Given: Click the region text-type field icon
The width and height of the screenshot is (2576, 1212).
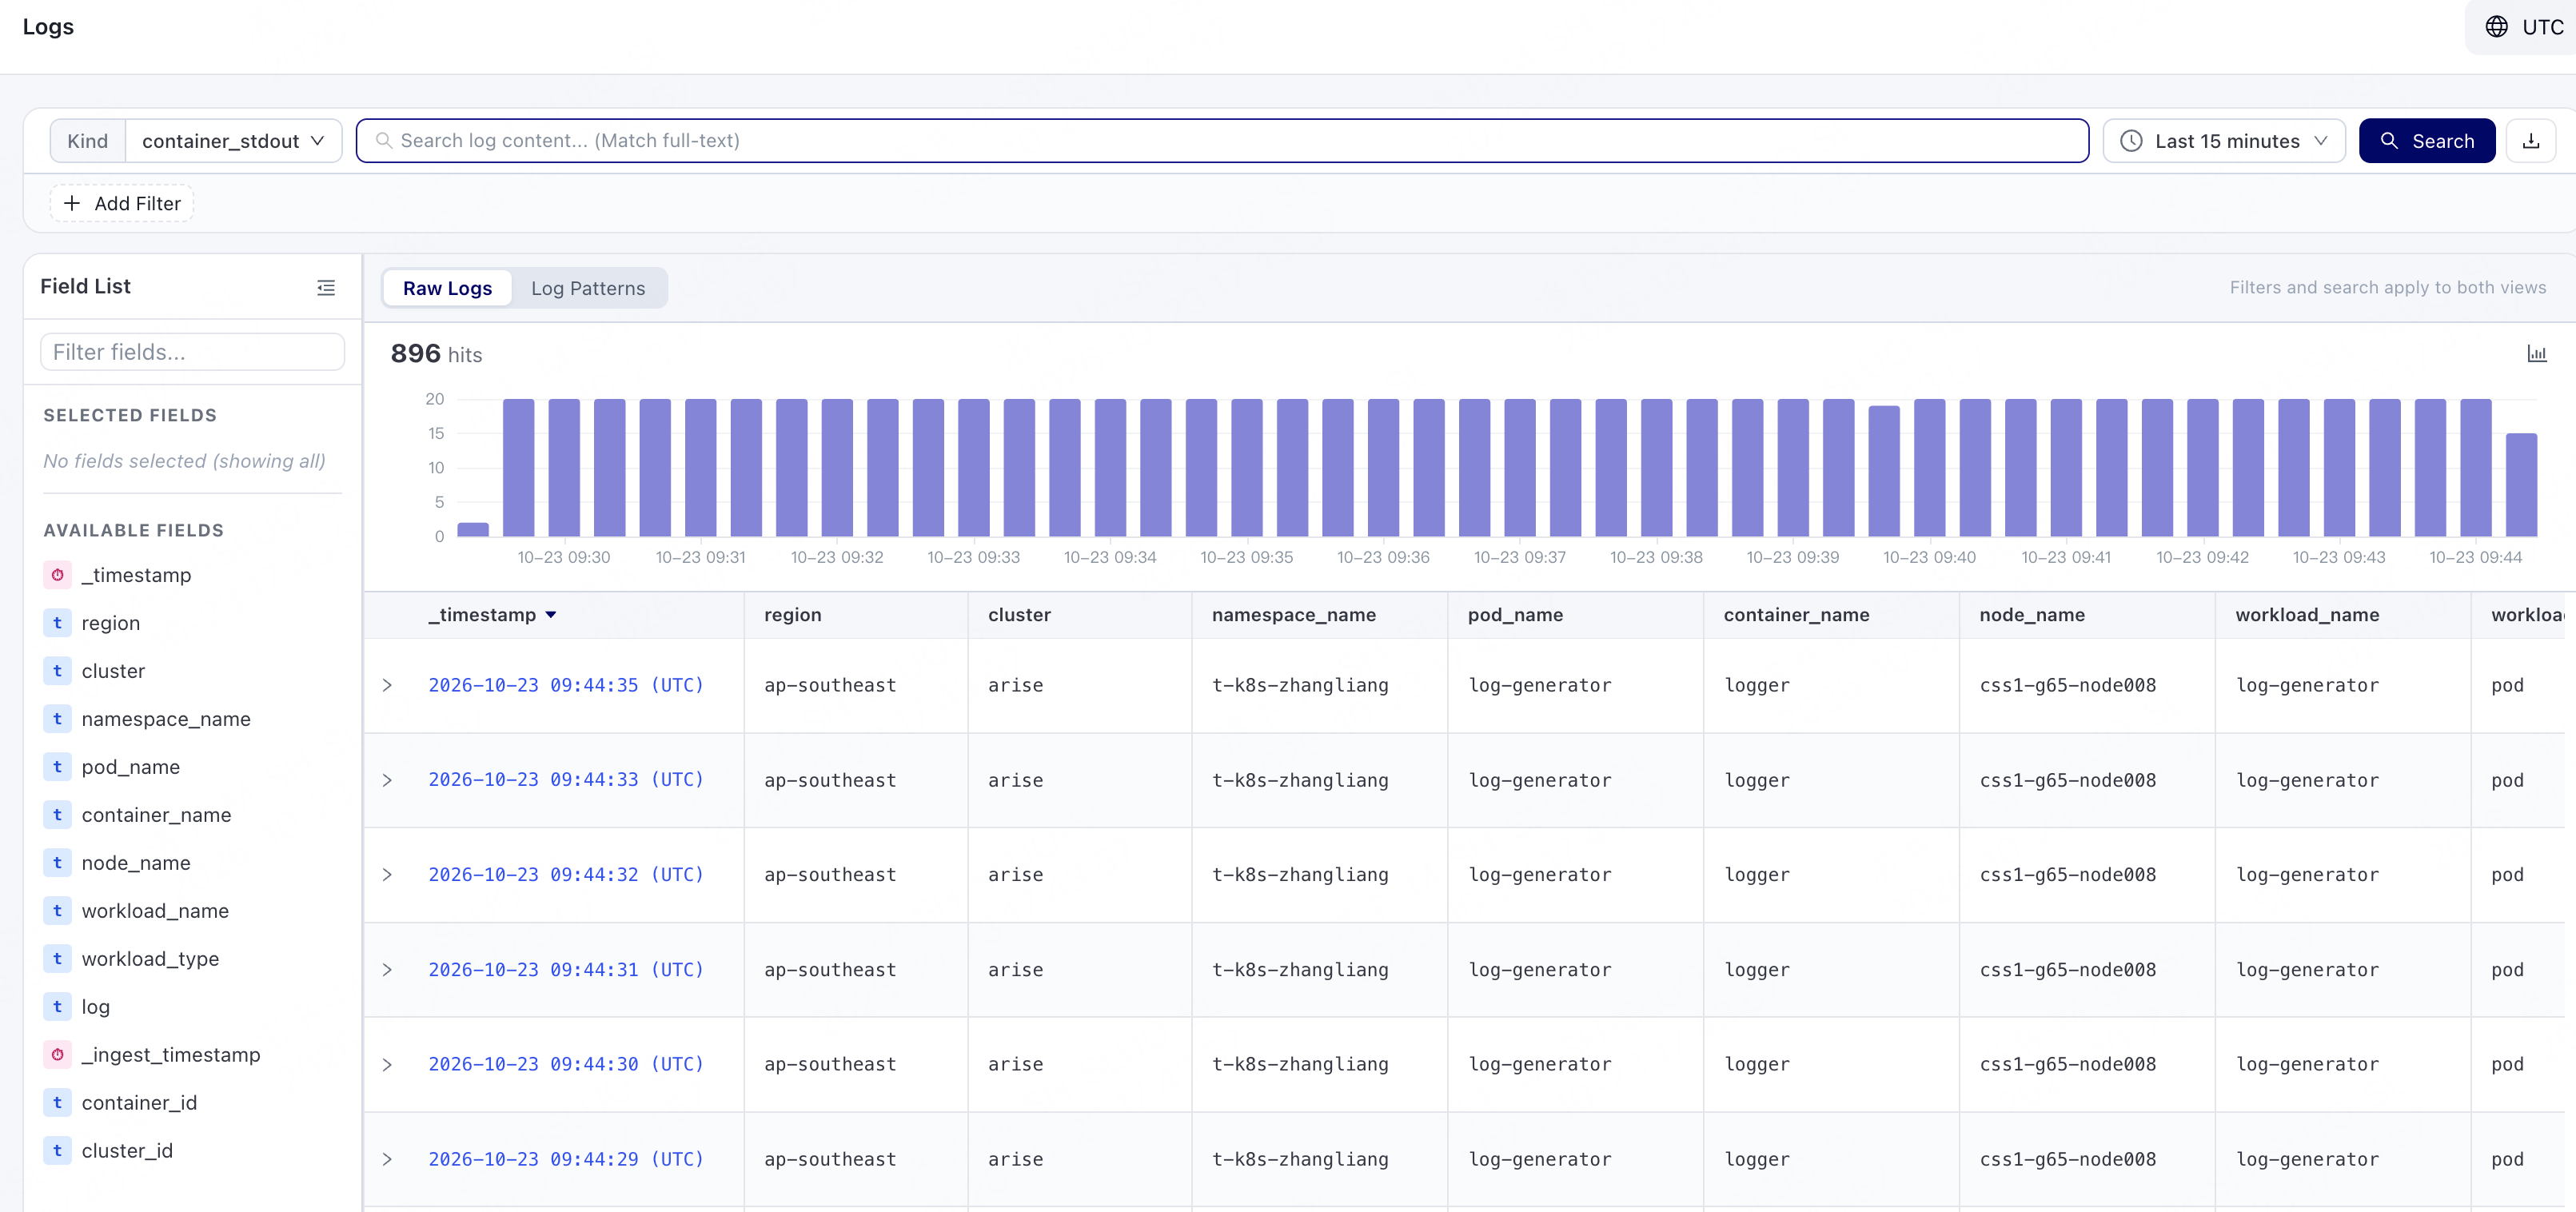Looking at the screenshot, I should [x=57, y=623].
